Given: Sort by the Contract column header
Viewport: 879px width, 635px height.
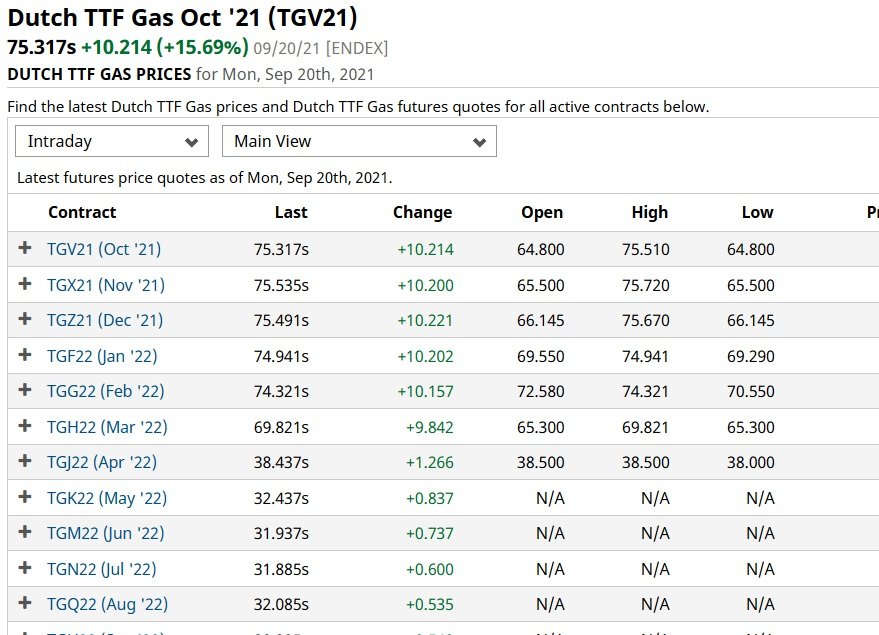Looking at the screenshot, I should pyautogui.click(x=82, y=212).
